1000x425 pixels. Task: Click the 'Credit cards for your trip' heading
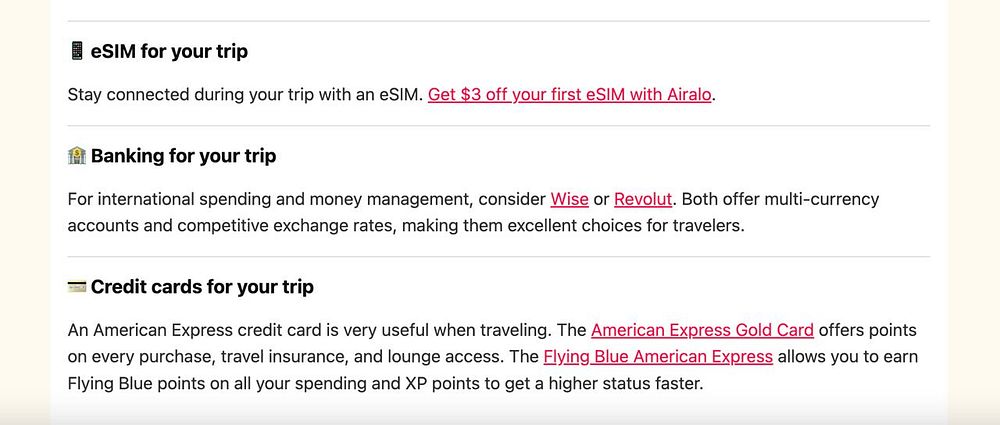(x=202, y=287)
